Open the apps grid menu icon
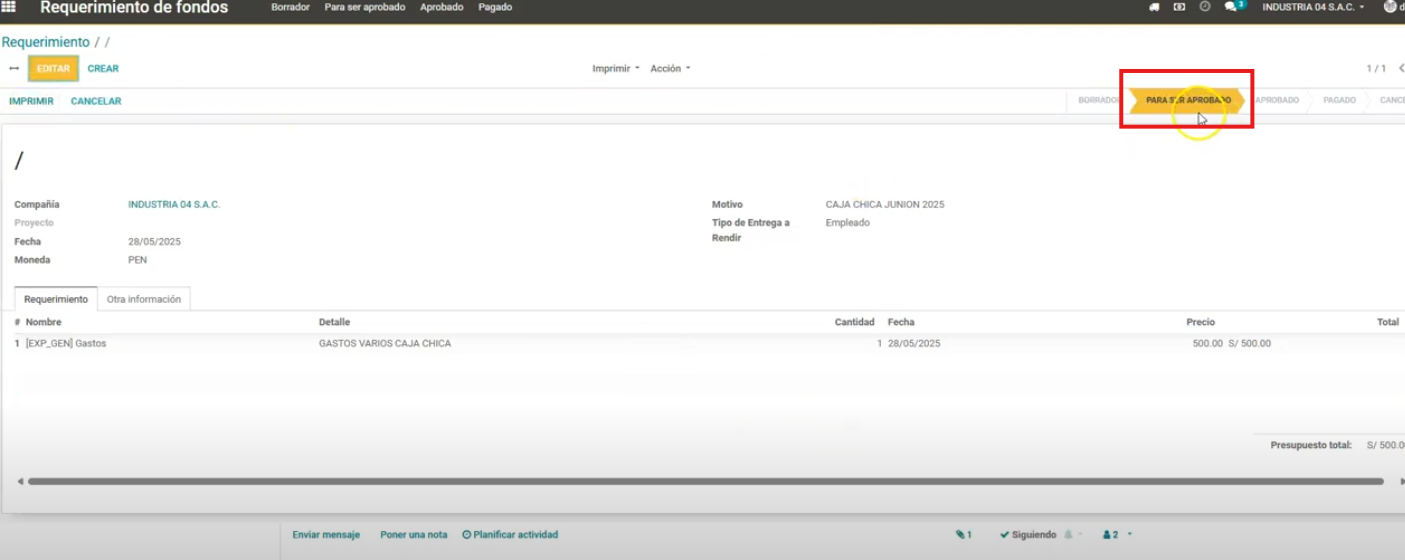This screenshot has width=1405, height=560. [x=9, y=7]
